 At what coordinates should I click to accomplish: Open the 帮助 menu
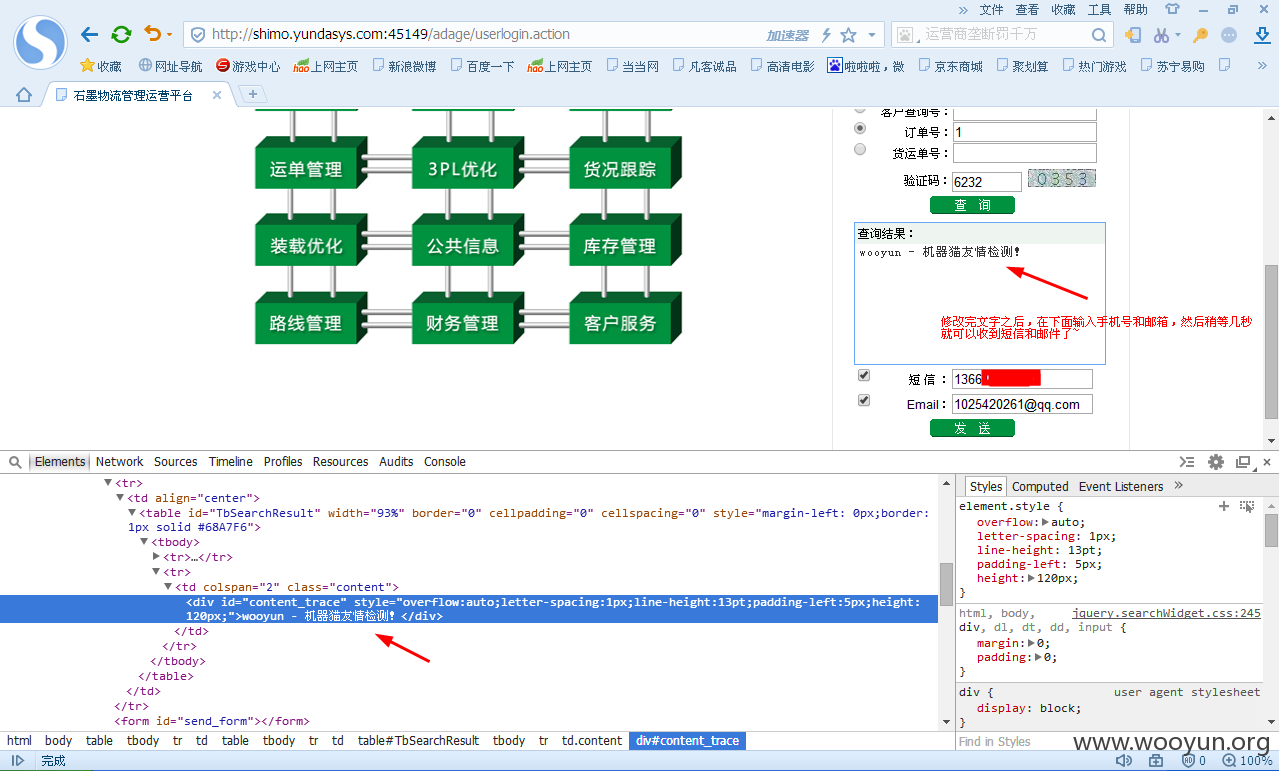click(1135, 9)
